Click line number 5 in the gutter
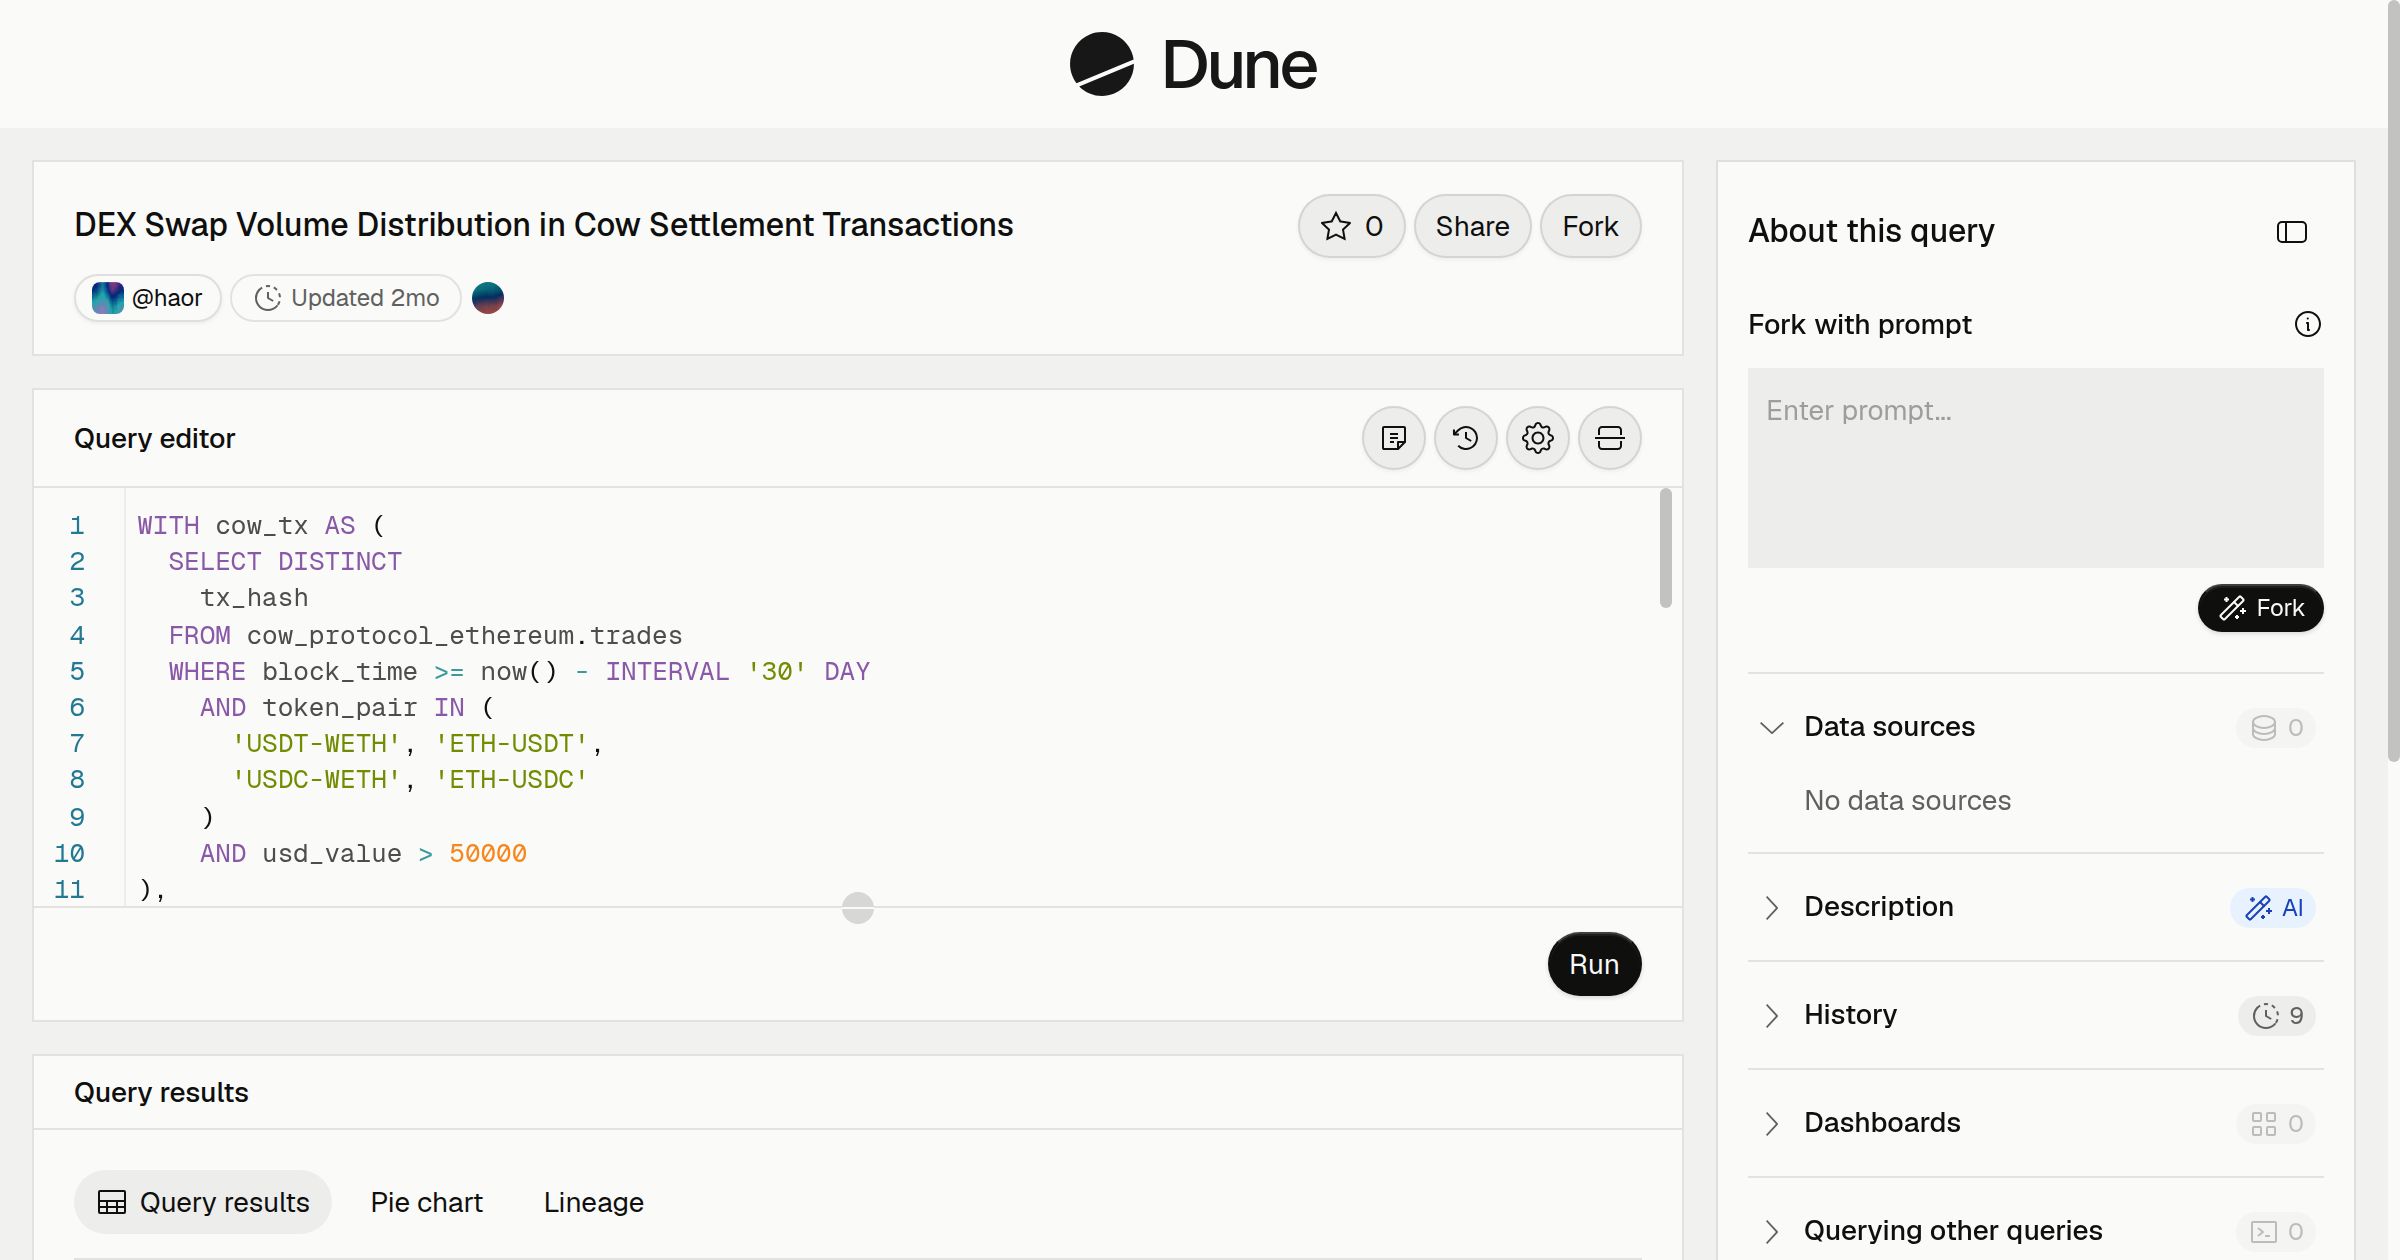Viewport: 2400px width, 1260px height. (77, 671)
